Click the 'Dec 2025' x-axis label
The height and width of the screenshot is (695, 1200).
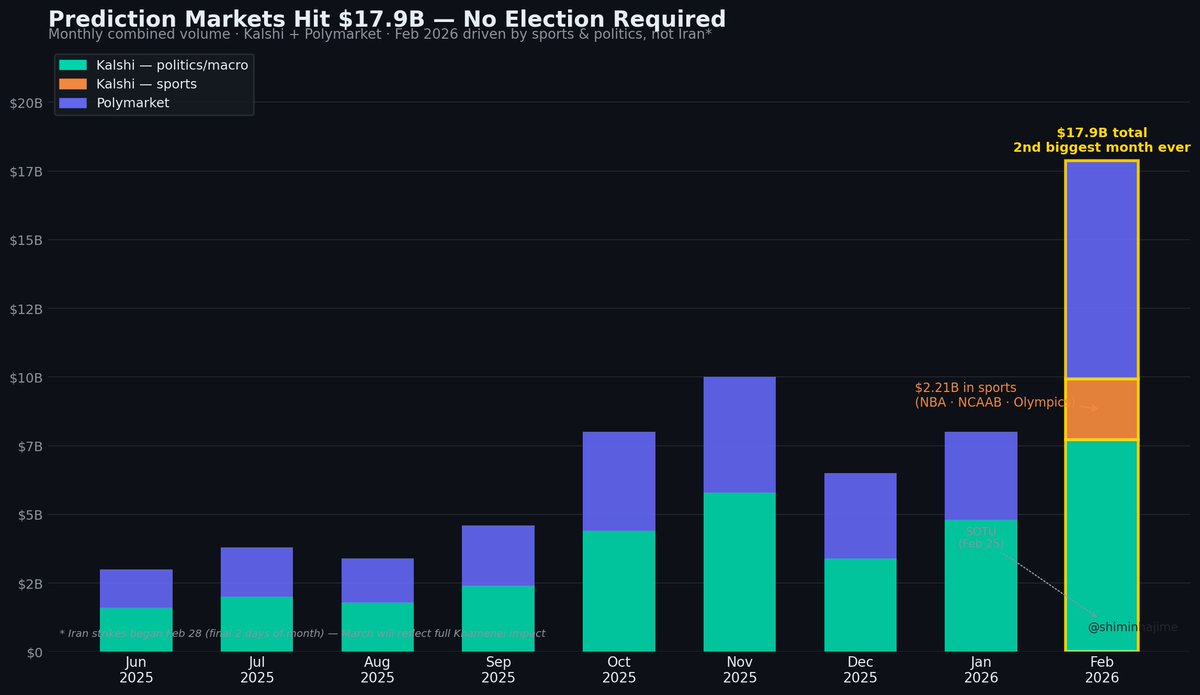pos(860,670)
